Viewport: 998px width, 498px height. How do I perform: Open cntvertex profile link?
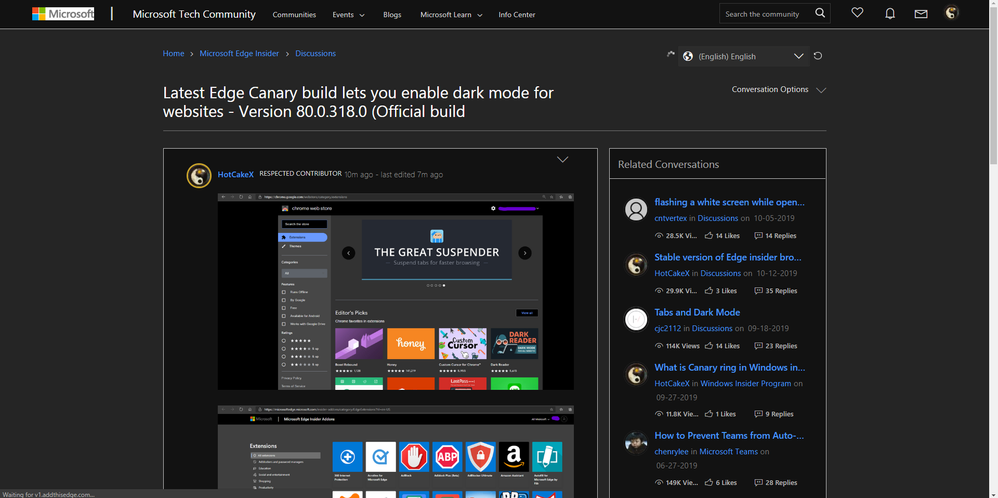(x=670, y=218)
